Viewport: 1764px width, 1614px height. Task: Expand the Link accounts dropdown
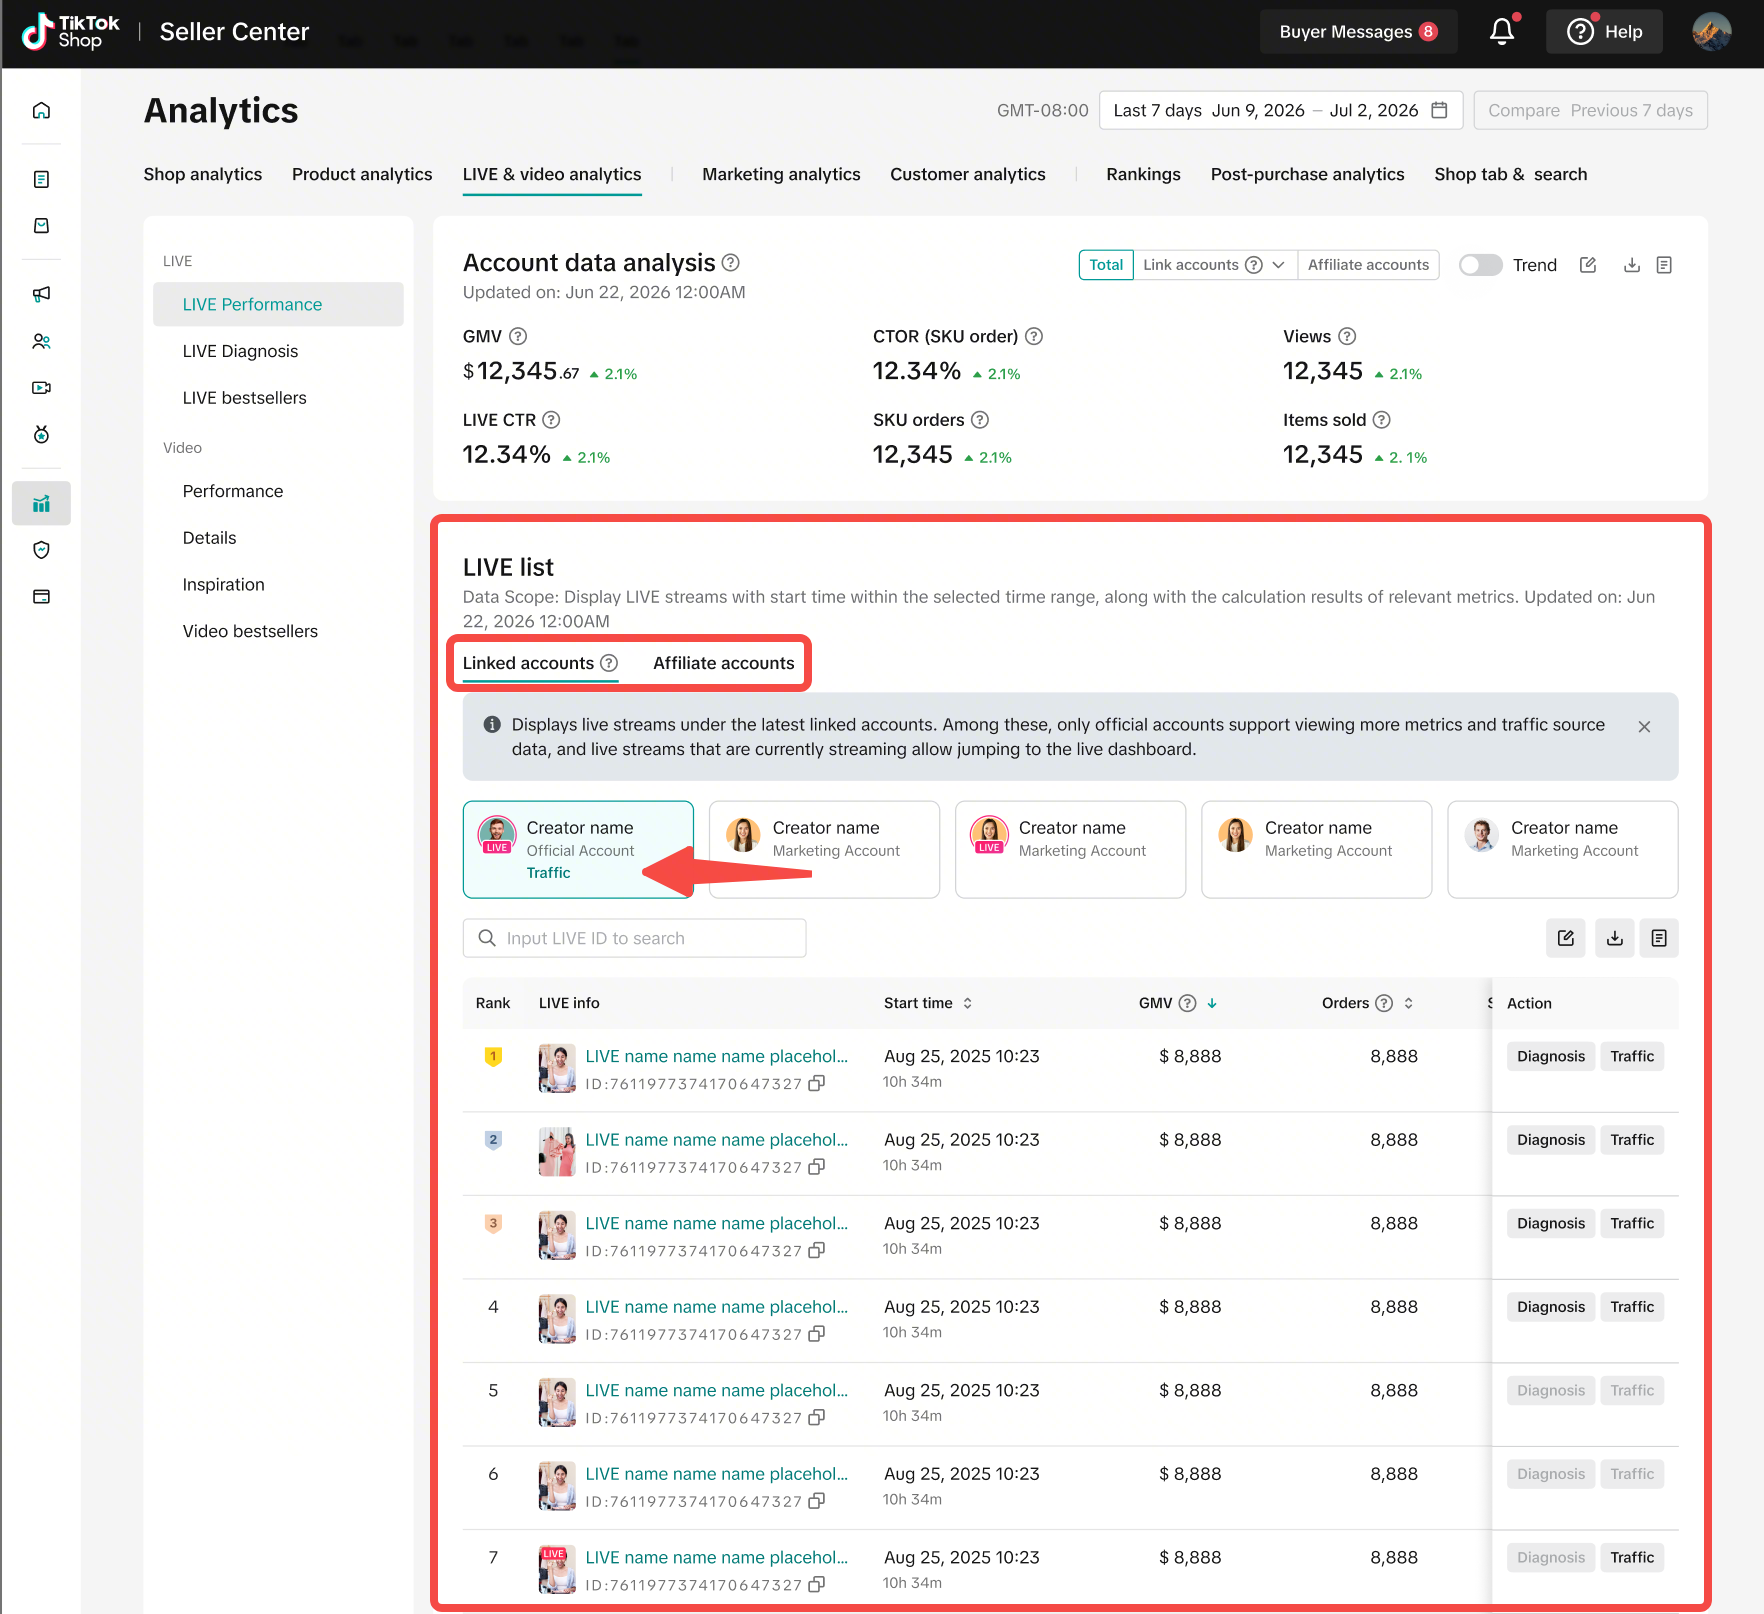[x=1278, y=265]
